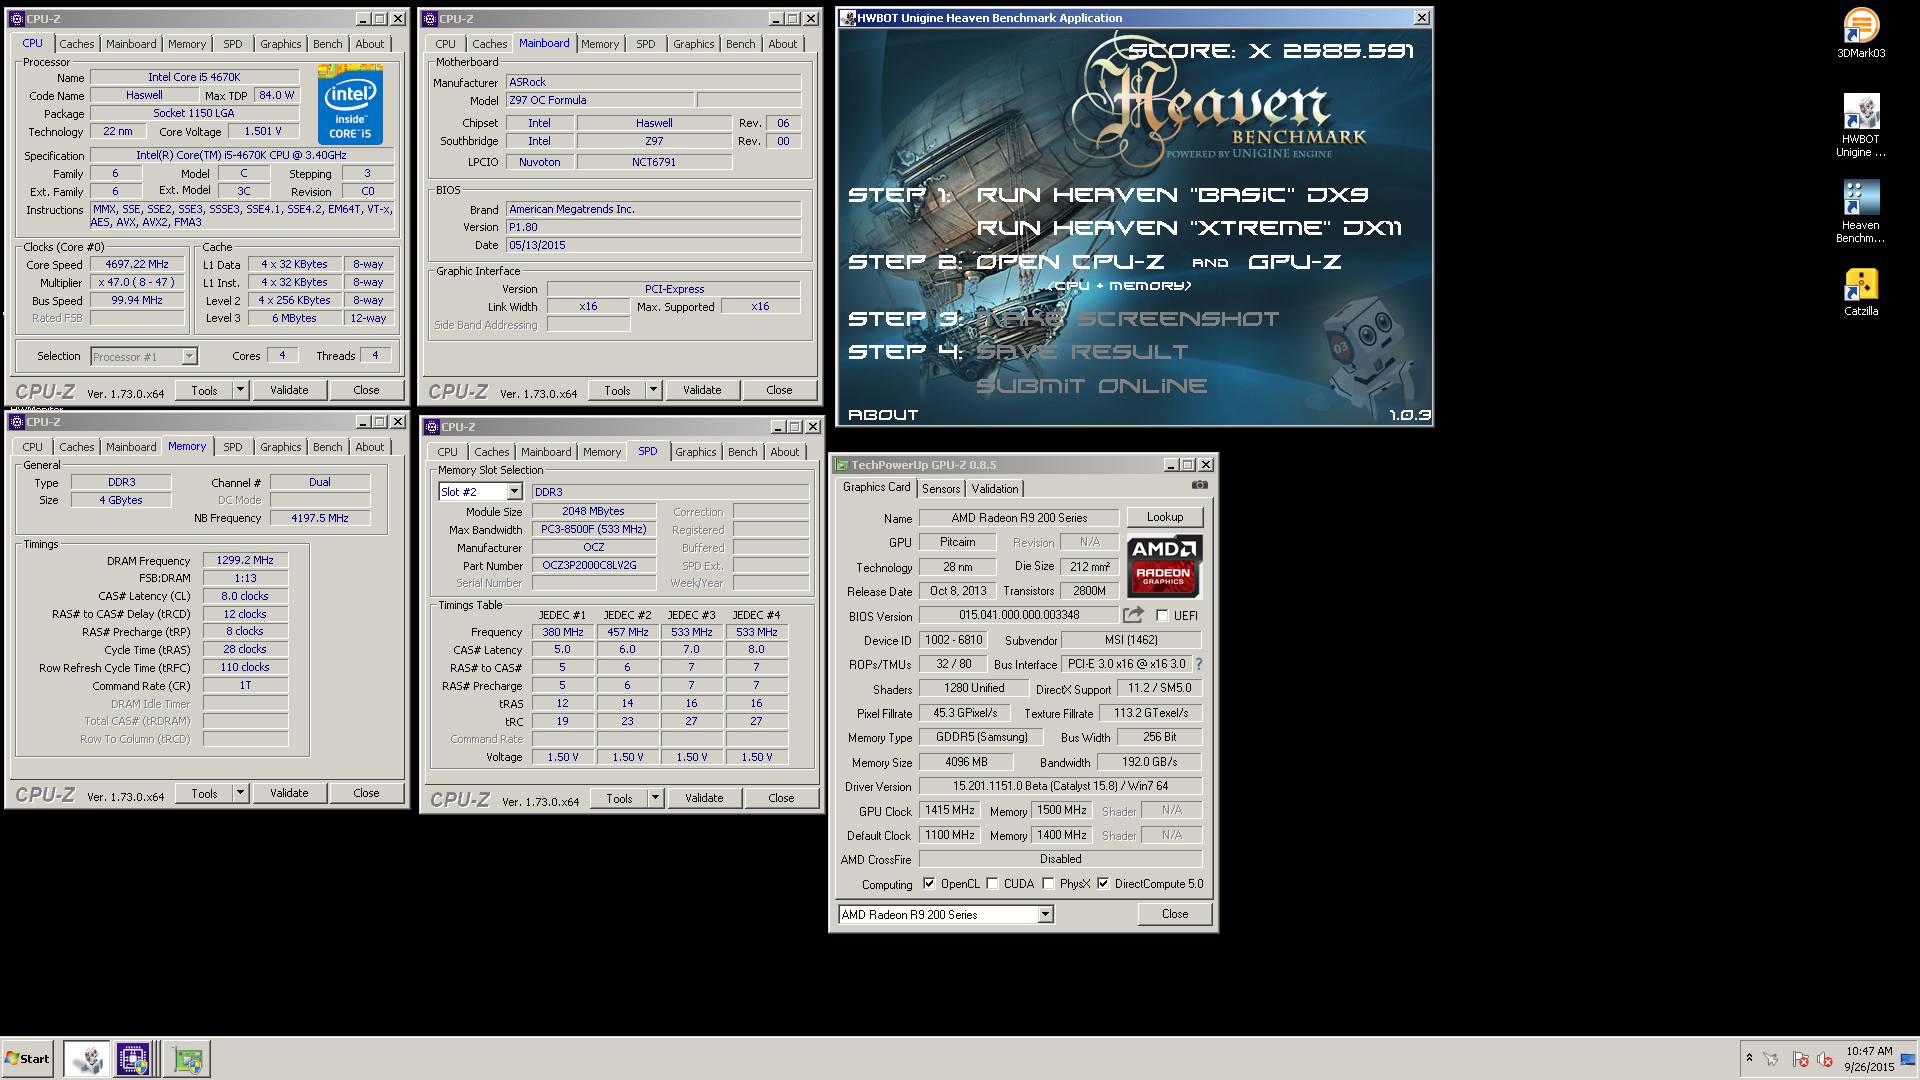Image resolution: width=1920 pixels, height=1080 pixels.
Task: Click the CPU-Z taskbar icon
Action: 133,1059
